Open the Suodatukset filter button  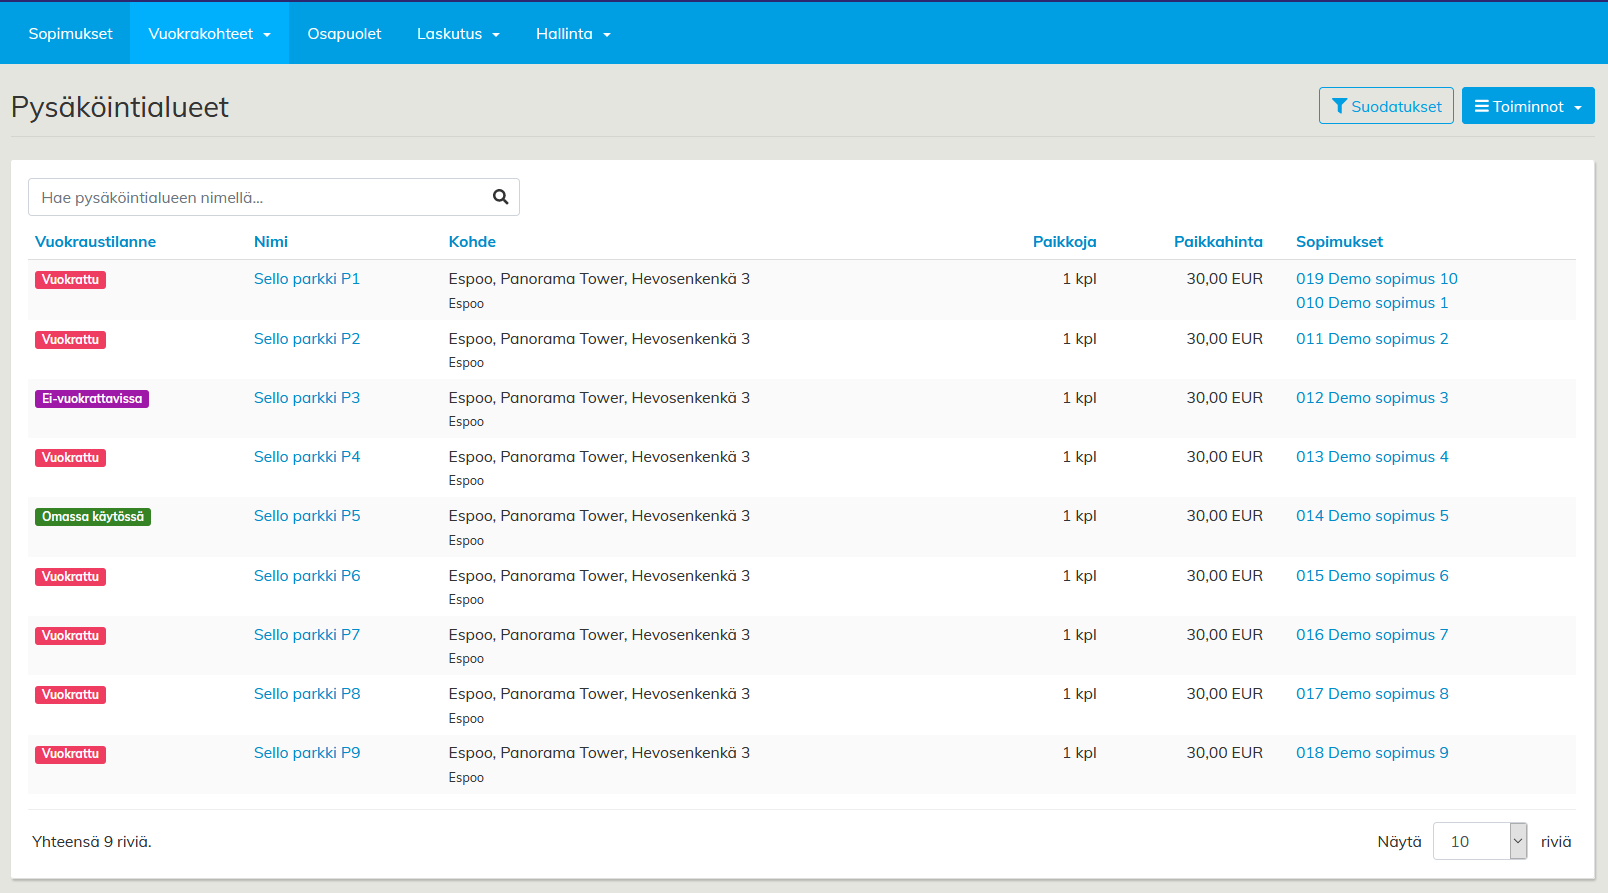click(x=1385, y=106)
